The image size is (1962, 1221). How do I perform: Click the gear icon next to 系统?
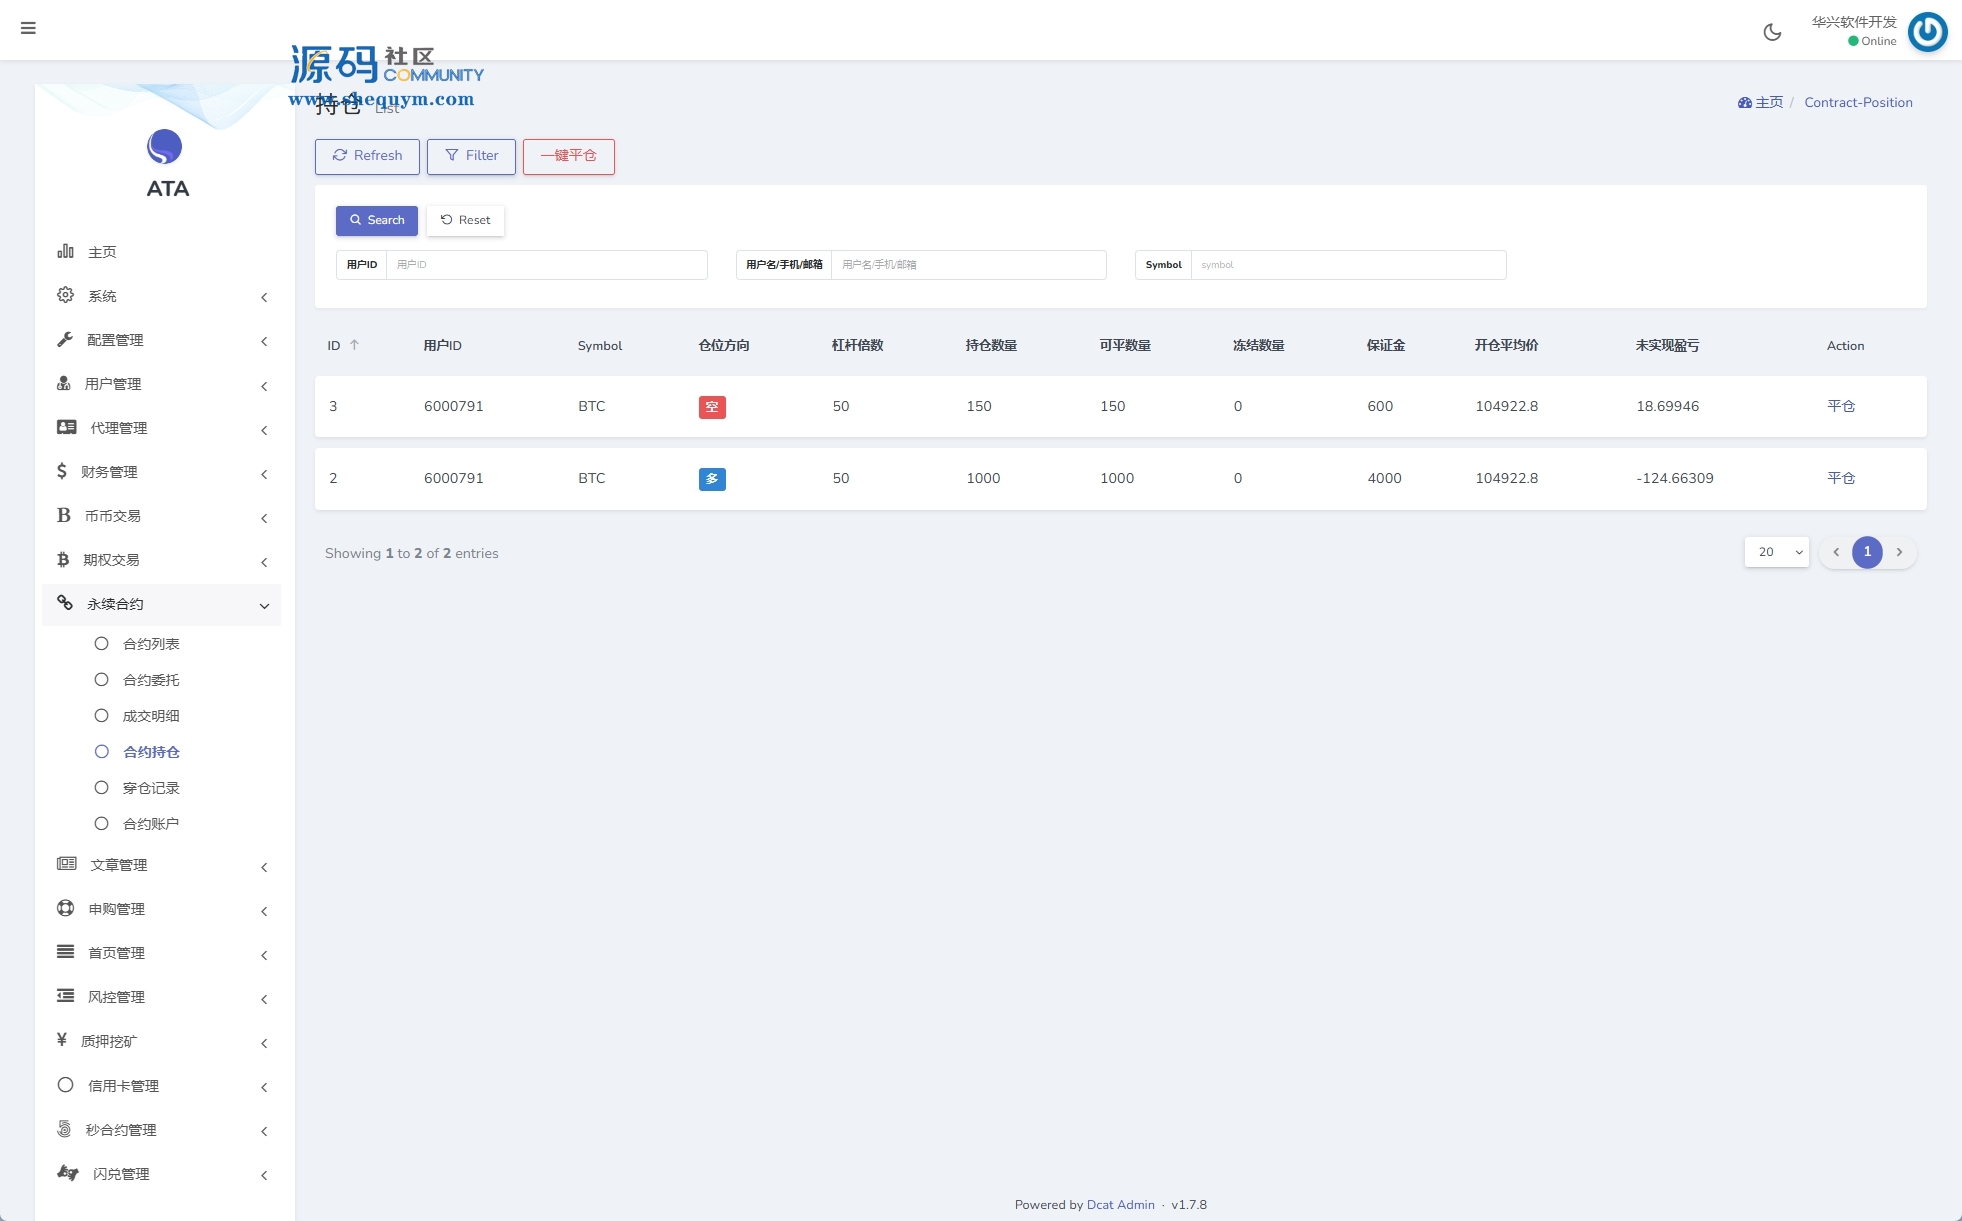(66, 295)
